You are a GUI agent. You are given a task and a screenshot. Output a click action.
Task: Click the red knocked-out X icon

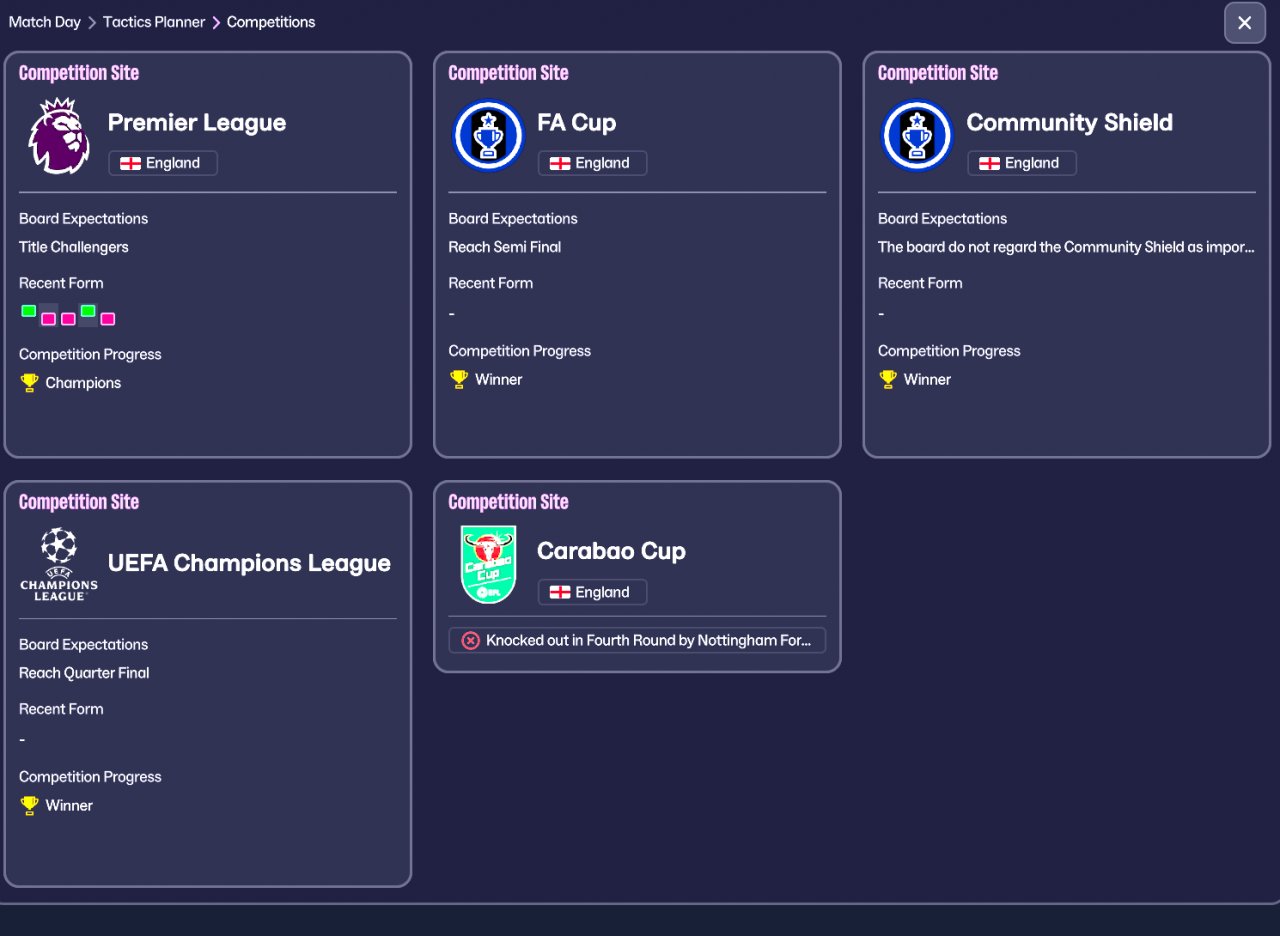(x=471, y=641)
